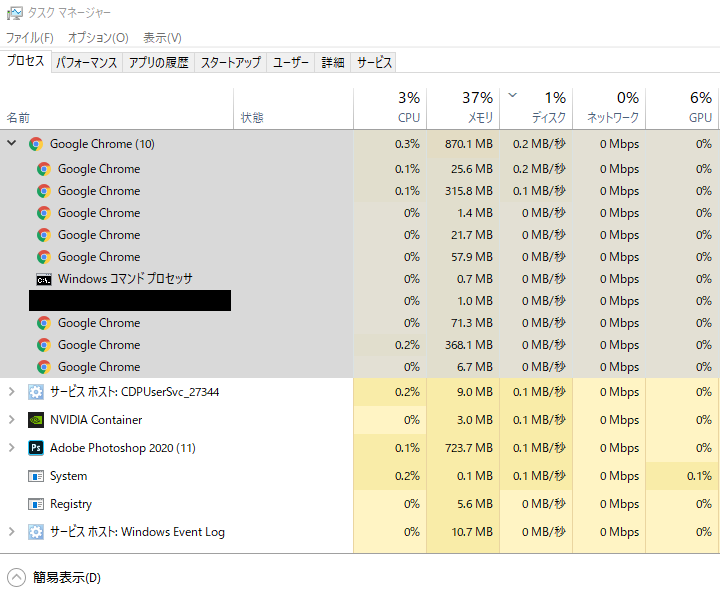The width and height of the screenshot is (720, 599).
Task: Click the 0.1% GPU value in System row
Action: (x=699, y=476)
